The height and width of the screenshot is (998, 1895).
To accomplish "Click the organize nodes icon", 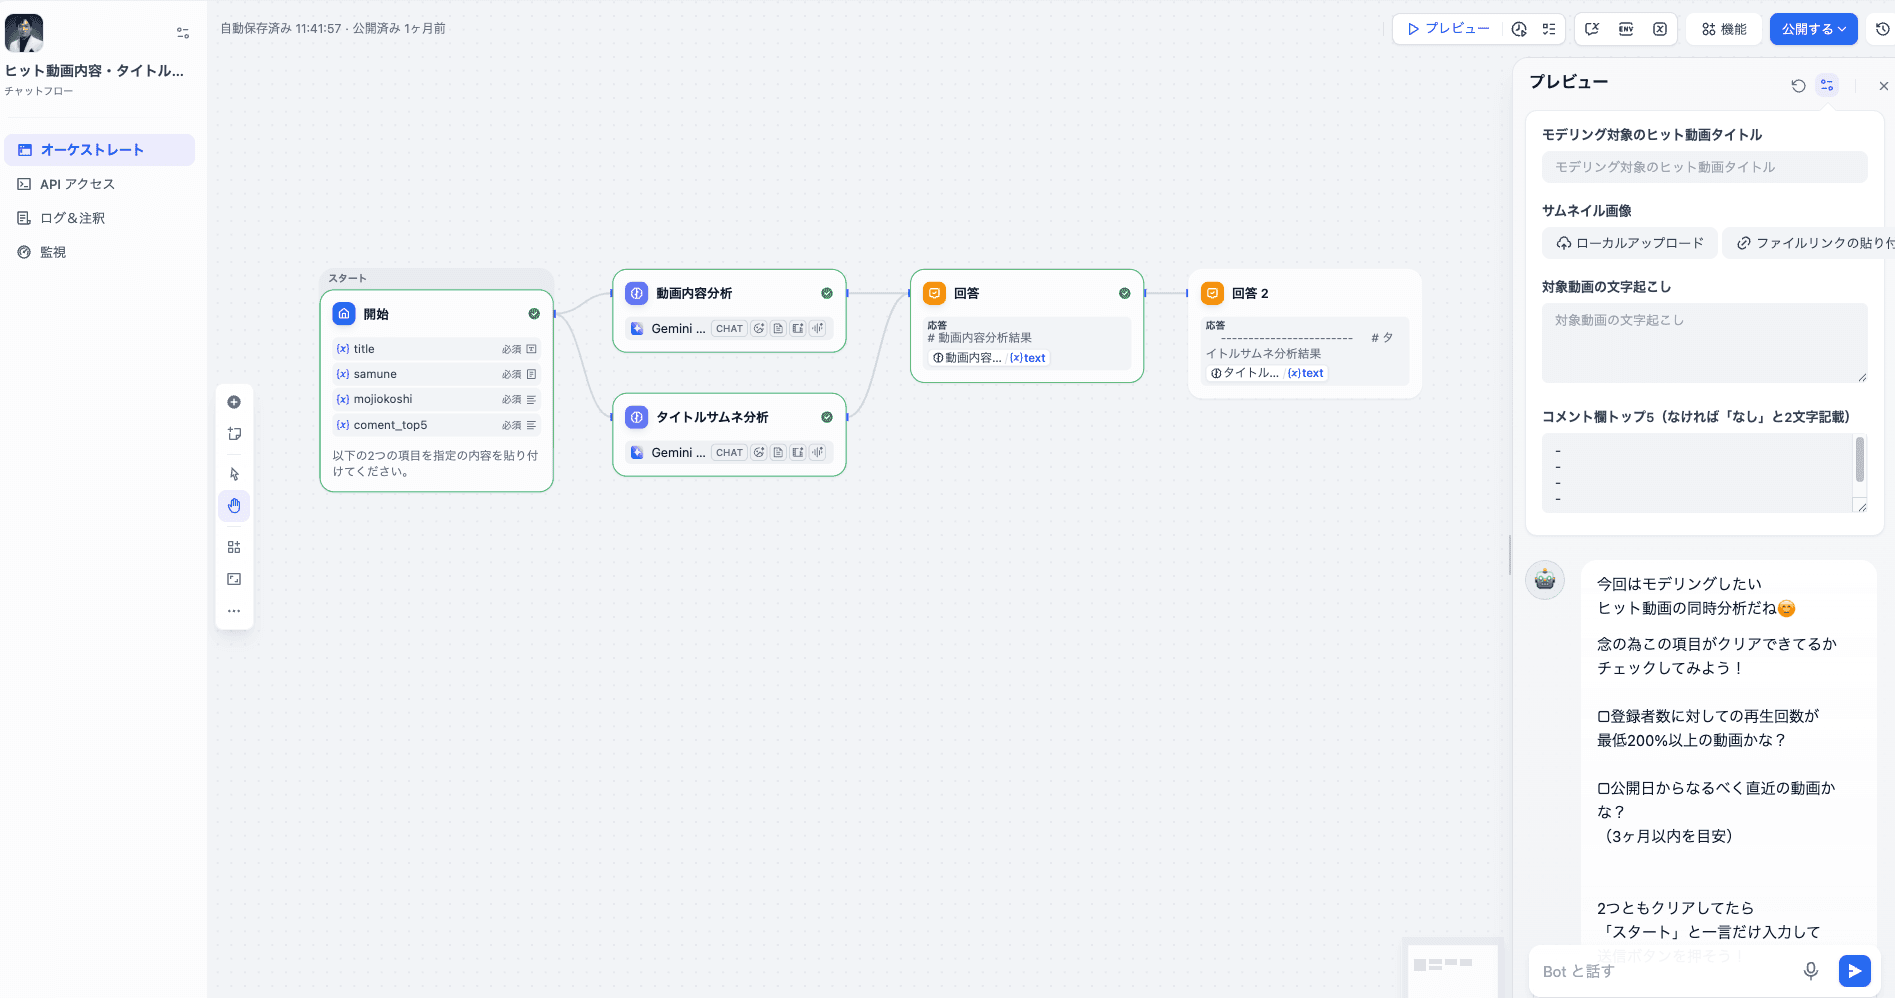I will pos(234,547).
